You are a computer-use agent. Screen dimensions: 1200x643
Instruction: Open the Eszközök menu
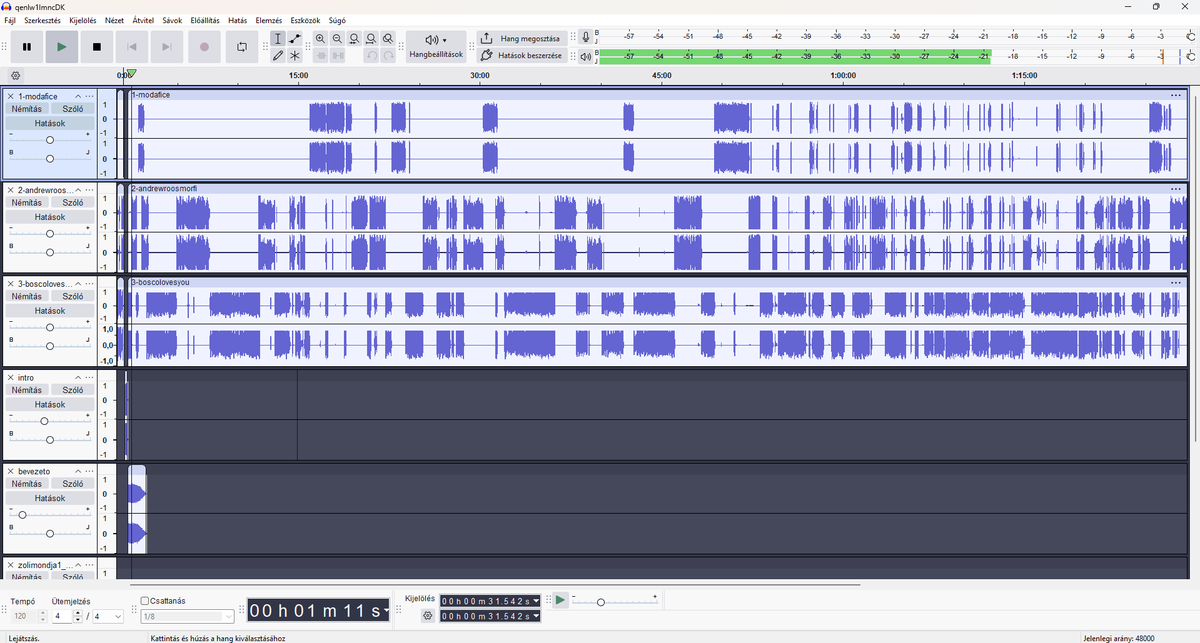305,20
